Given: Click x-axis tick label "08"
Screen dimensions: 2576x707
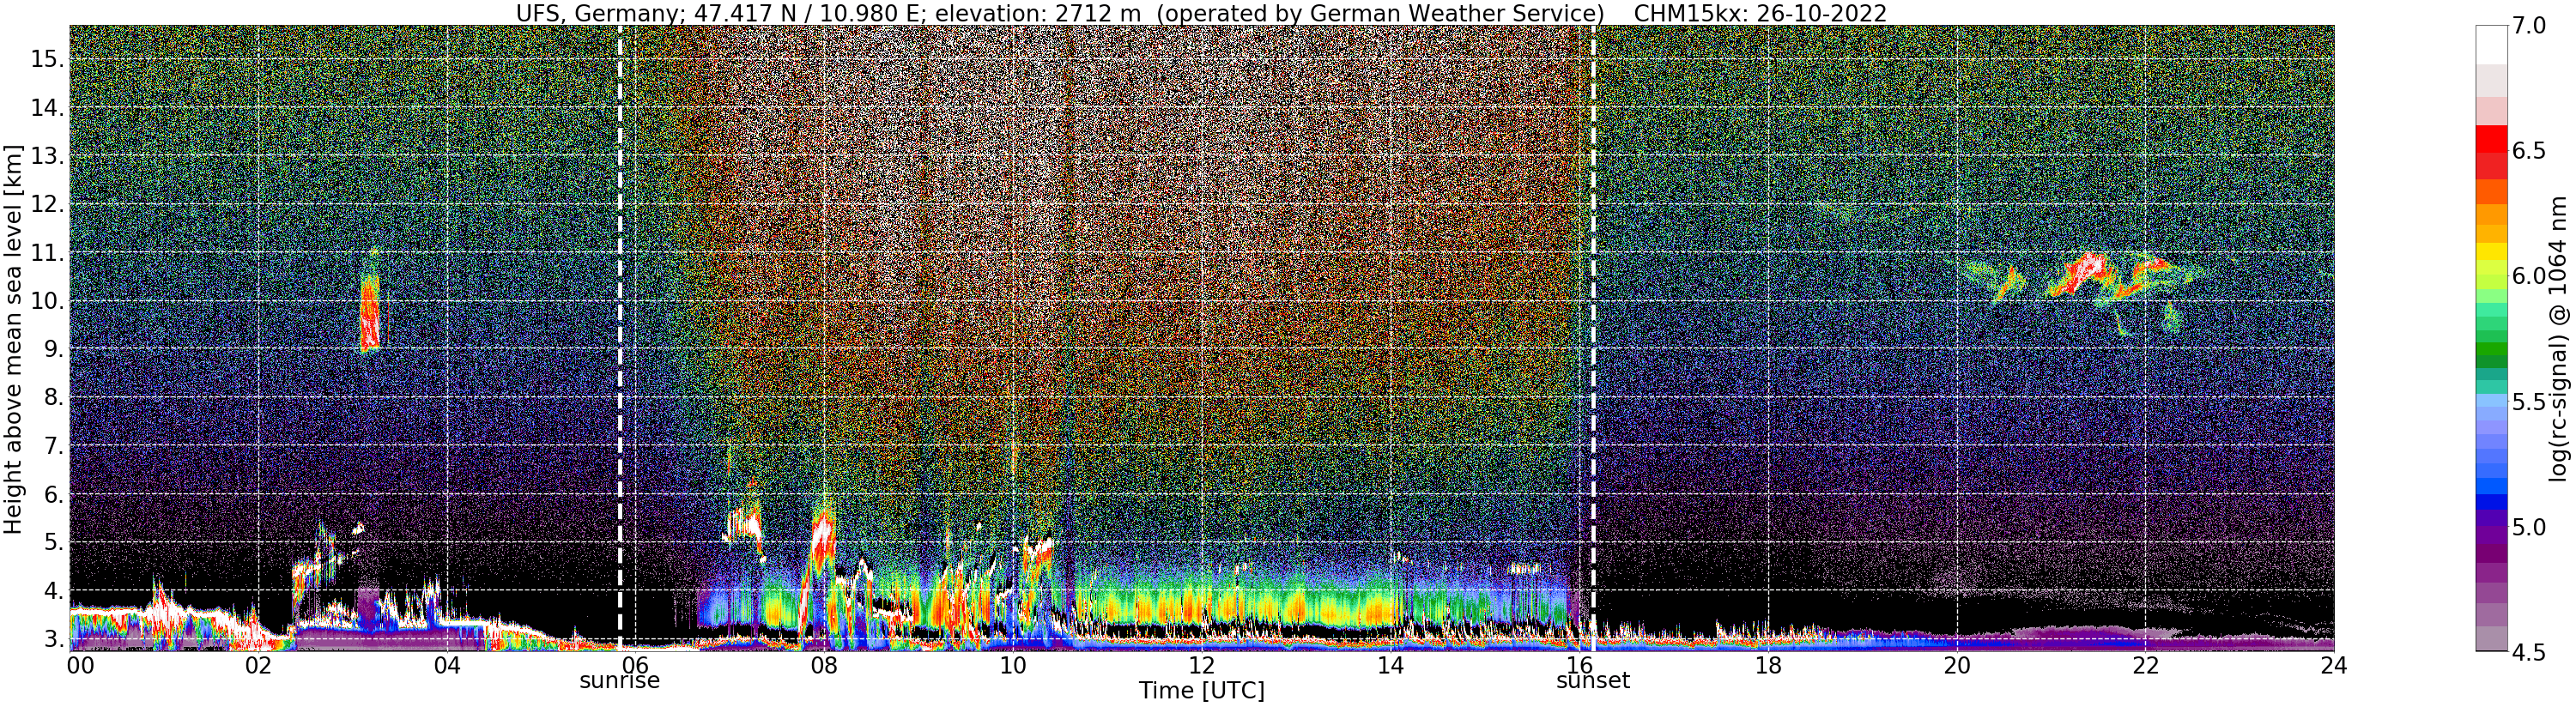Looking at the screenshot, I should 824,665.
